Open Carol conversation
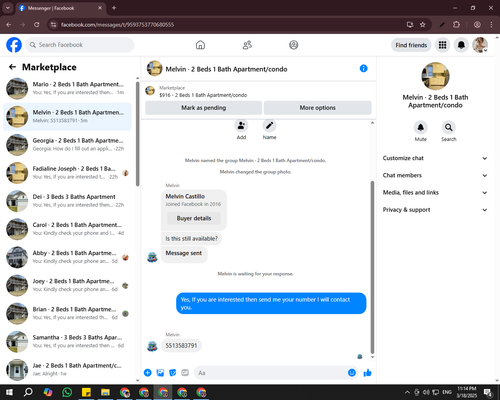 click(67, 229)
